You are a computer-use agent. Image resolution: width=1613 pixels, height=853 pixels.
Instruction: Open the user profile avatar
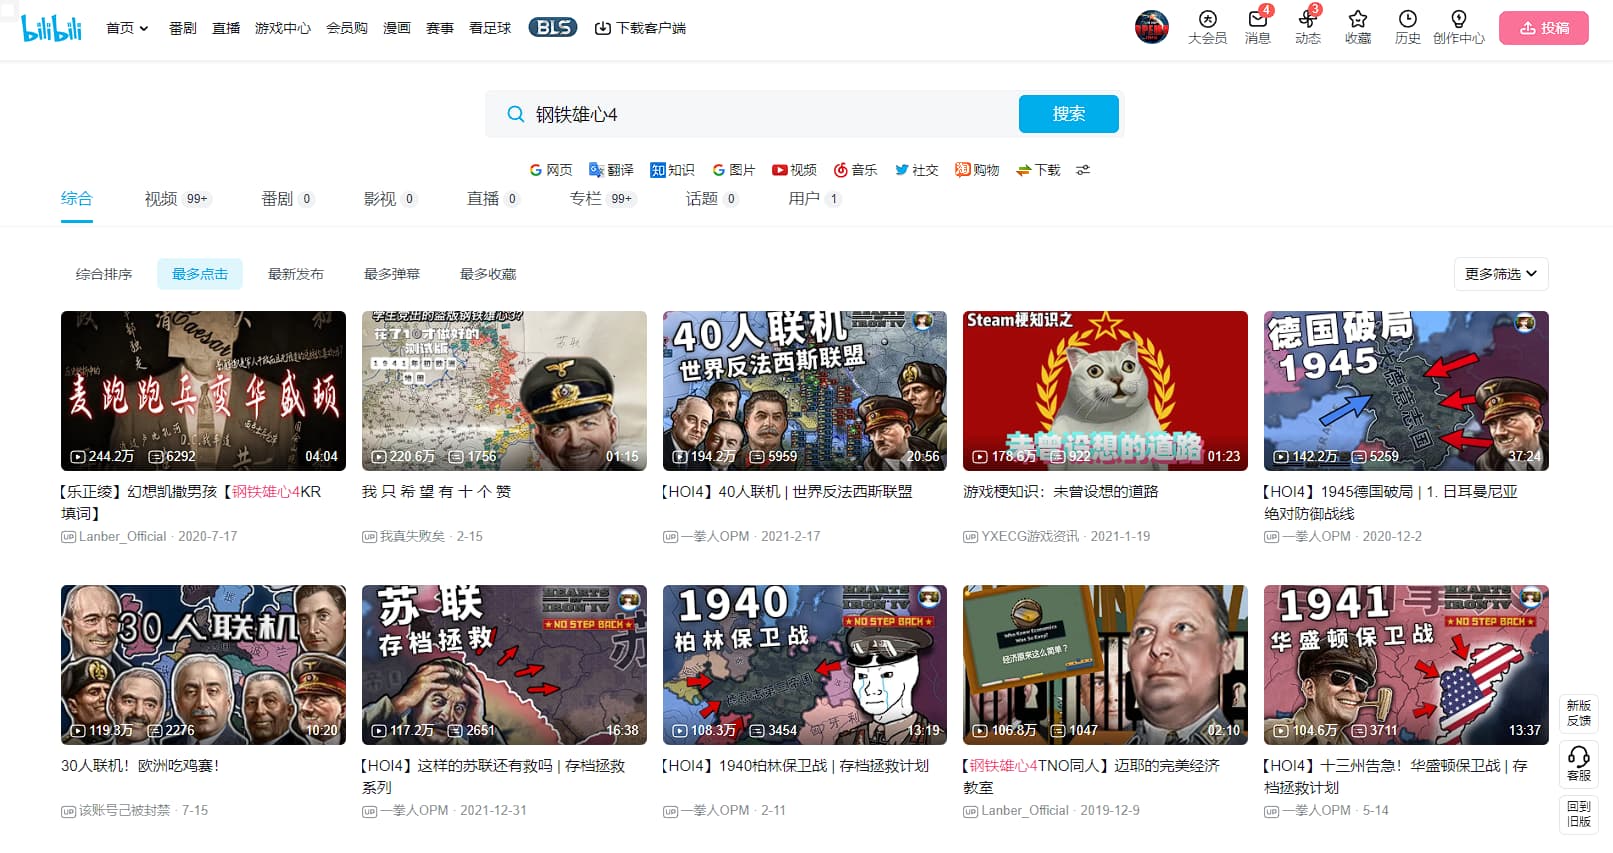pyautogui.click(x=1151, y=27)
